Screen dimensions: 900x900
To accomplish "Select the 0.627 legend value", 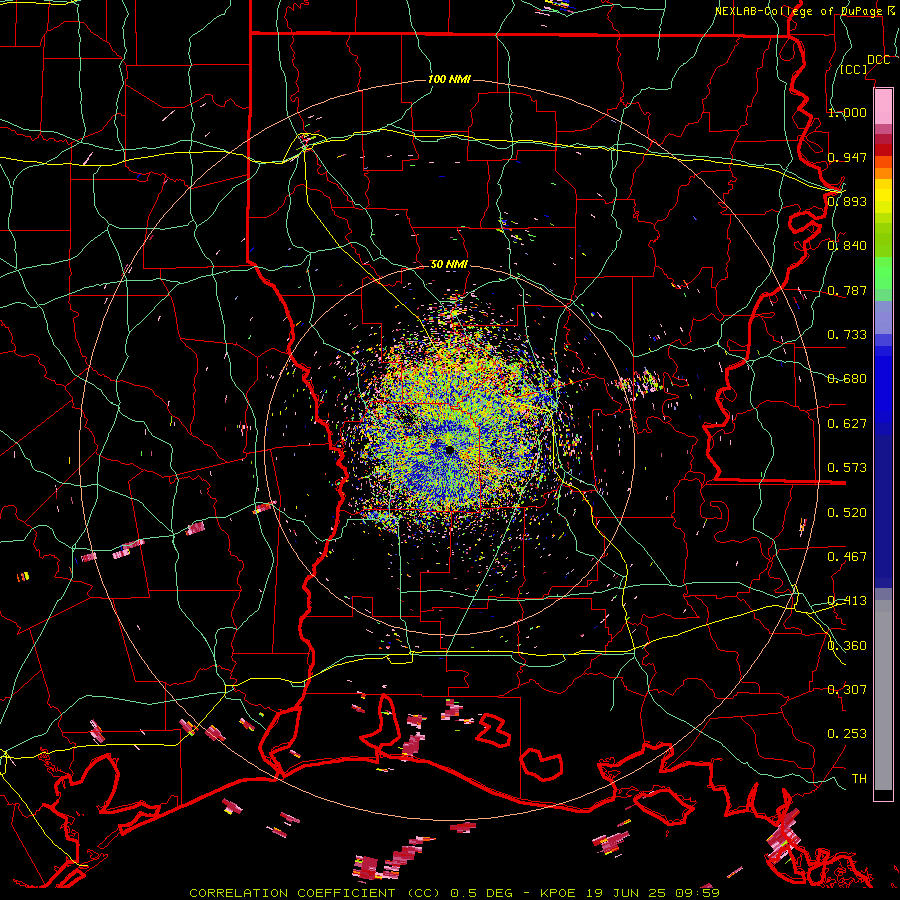I will click(x=847, y=424).
